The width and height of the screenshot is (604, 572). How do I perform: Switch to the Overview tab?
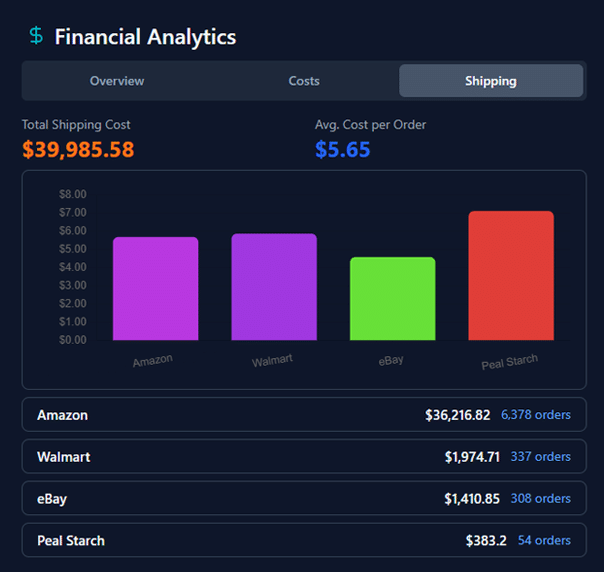coord(117,81)
